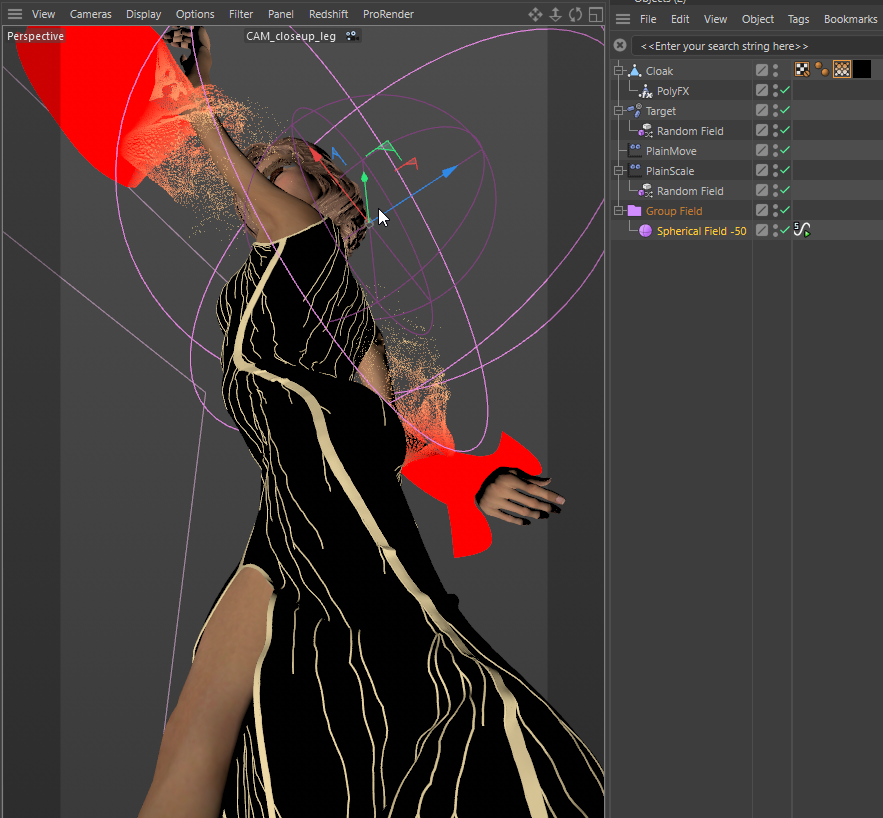This screenshot has height=818, width=883.
Task: Collapse the Cloak object hierarchy
Action: pyautogui.click(x=619, y=71)
